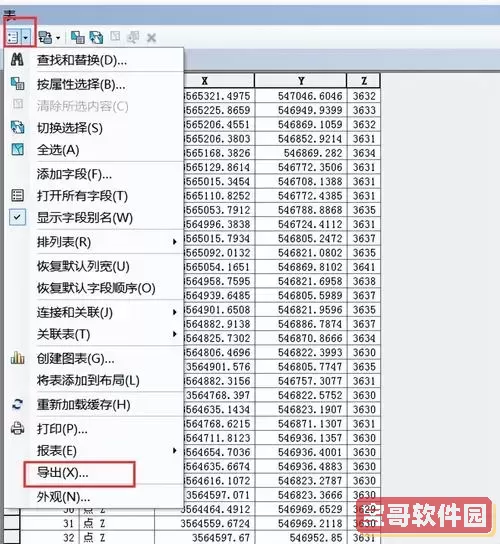Click the reload cache refresh icon
Screen dimensions: 500x544
(x=17, y=404)
